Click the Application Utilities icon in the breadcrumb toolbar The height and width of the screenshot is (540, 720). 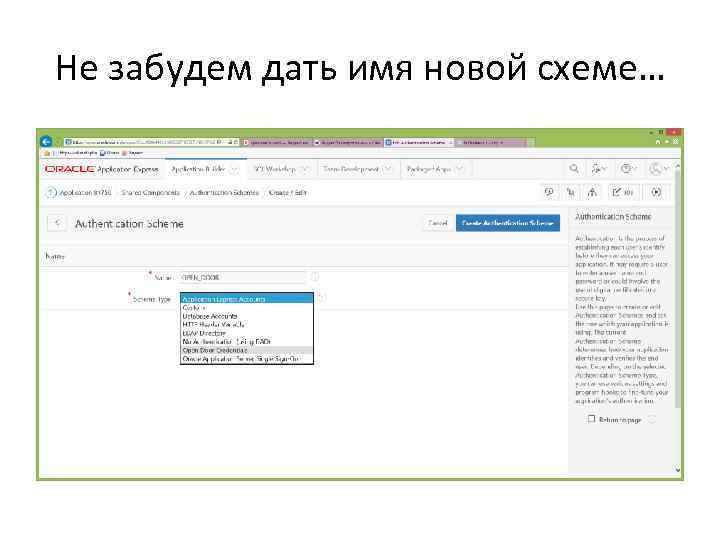click(592, 192)
